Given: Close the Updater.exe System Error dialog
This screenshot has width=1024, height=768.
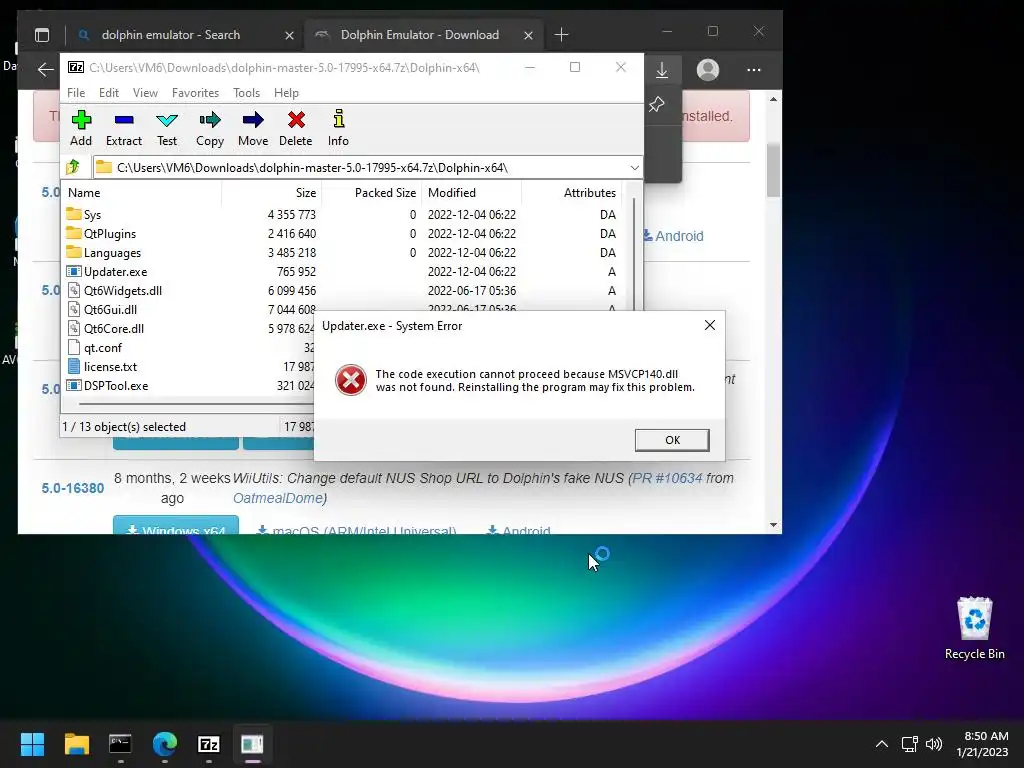Looking at the screenshot, I should pos(710,325).
